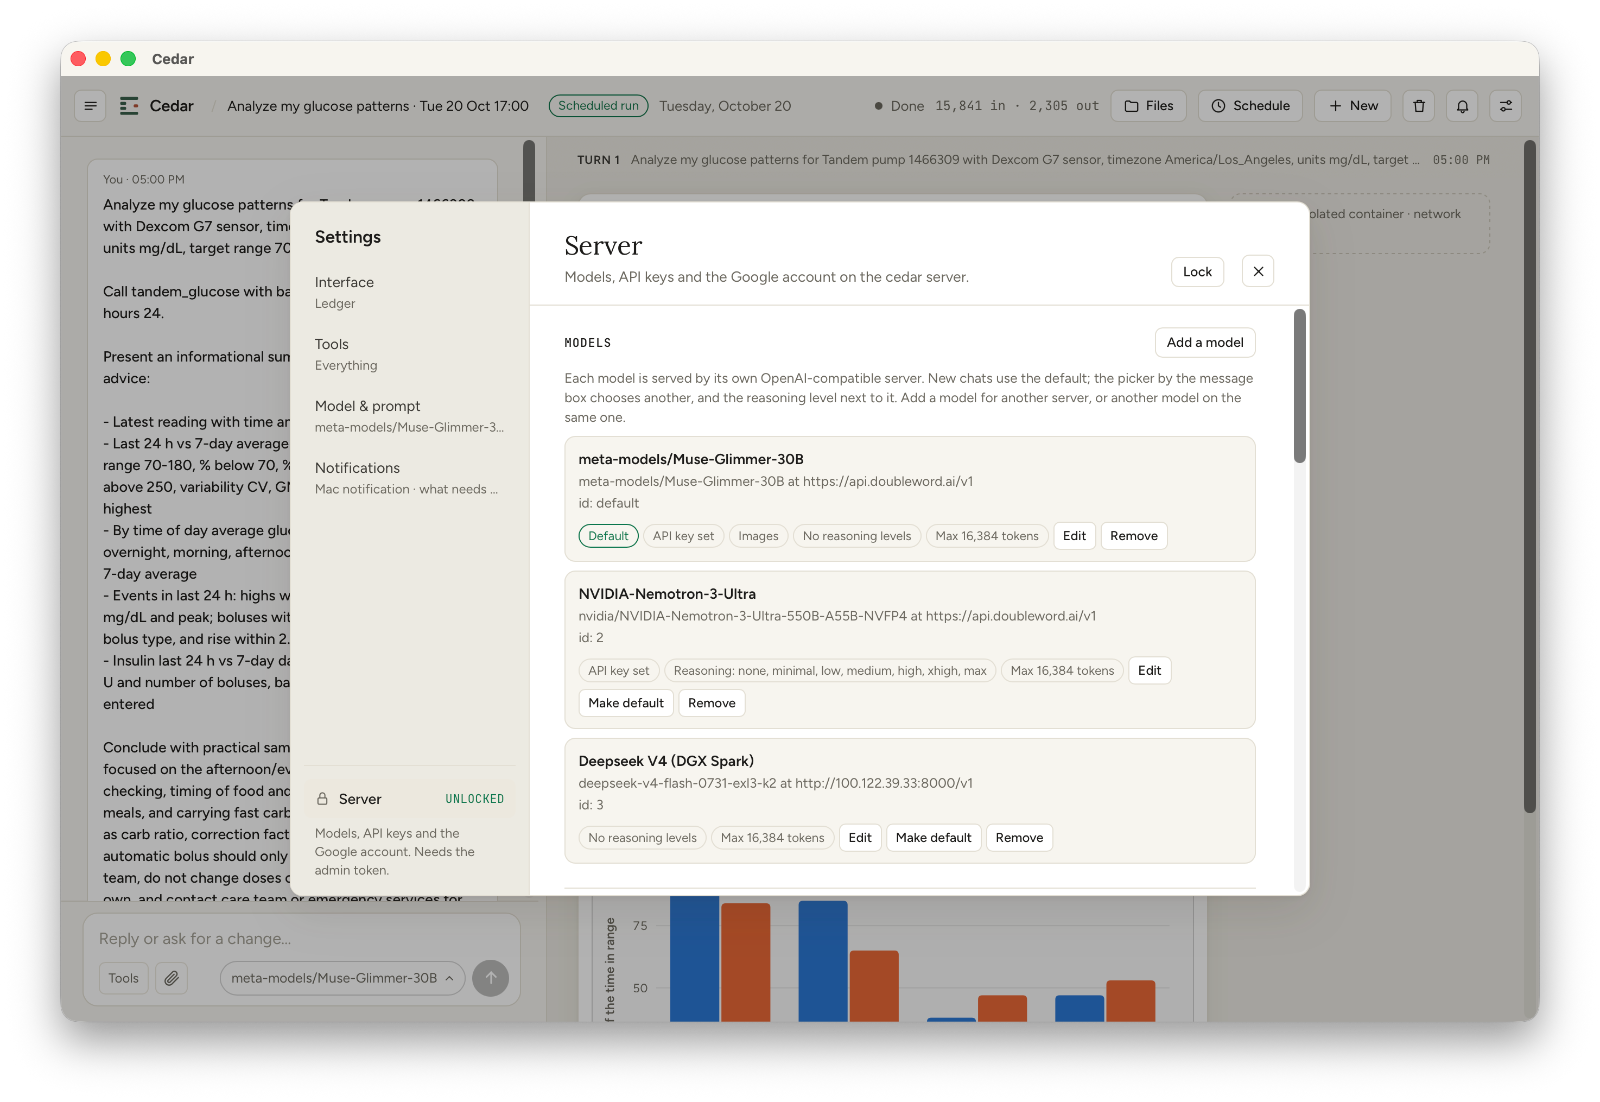
Task: Delete chat with the trash icon
Action: coord(1419,106)
